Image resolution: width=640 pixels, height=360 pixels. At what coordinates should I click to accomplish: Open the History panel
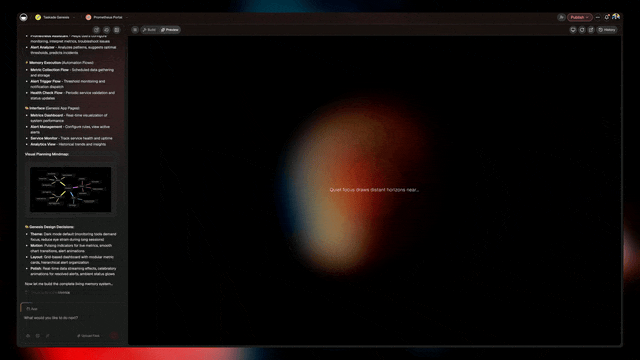tap(607, 30)
